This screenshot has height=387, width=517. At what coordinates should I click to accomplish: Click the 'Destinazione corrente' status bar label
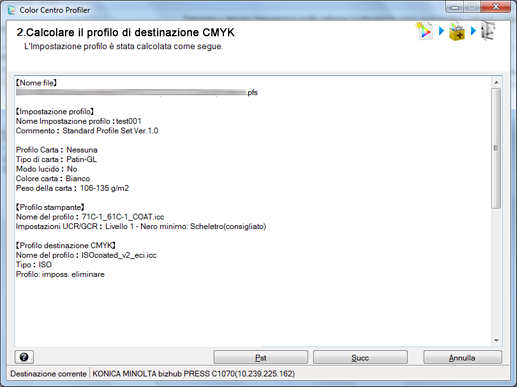pos(48,374)
